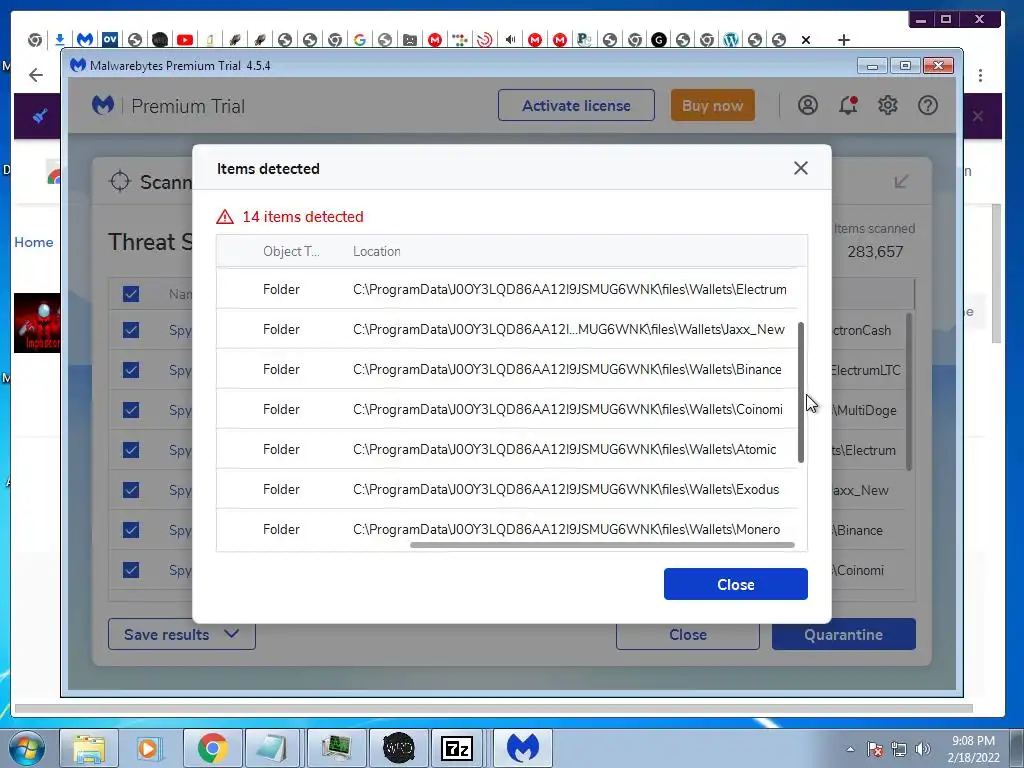Switch to the download-arrow Chrome tab

[59, 40]
